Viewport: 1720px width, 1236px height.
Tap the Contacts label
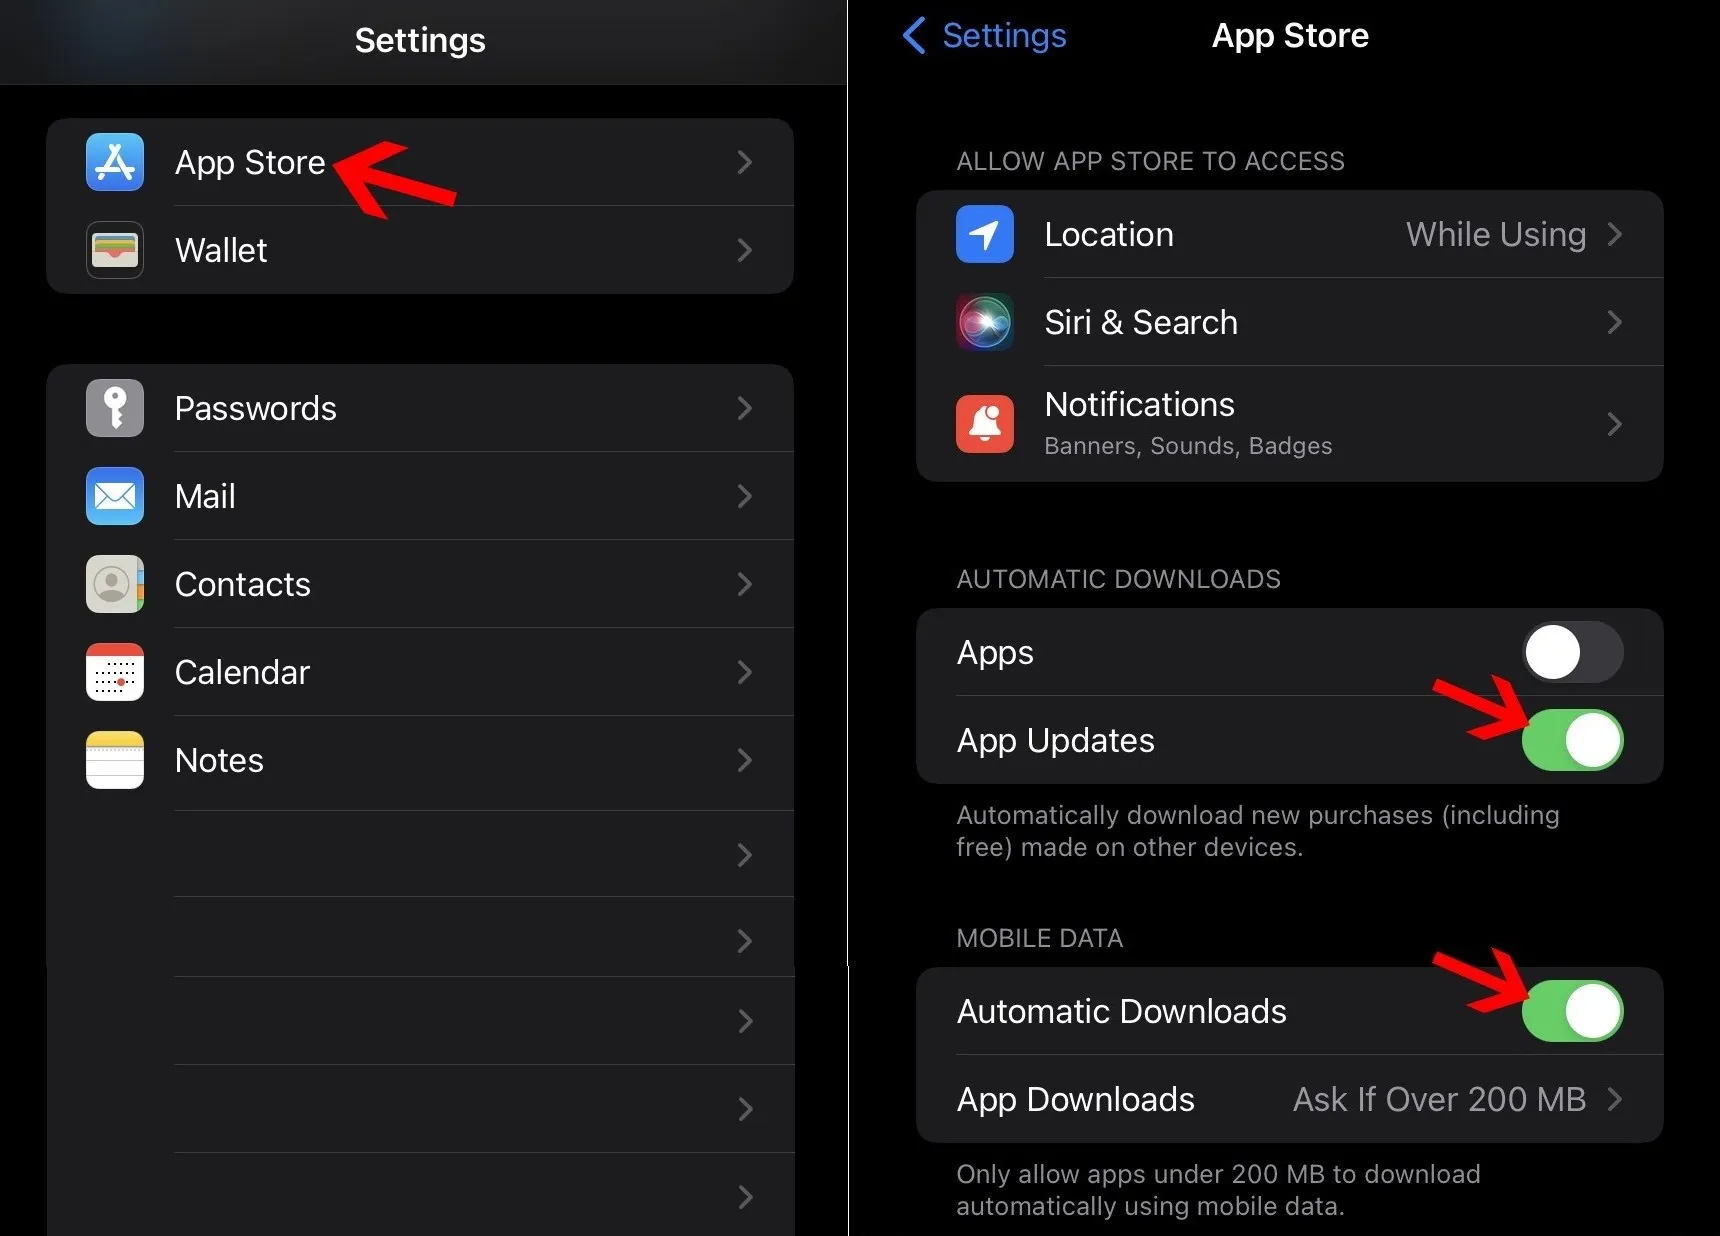(x=243, y=584)
